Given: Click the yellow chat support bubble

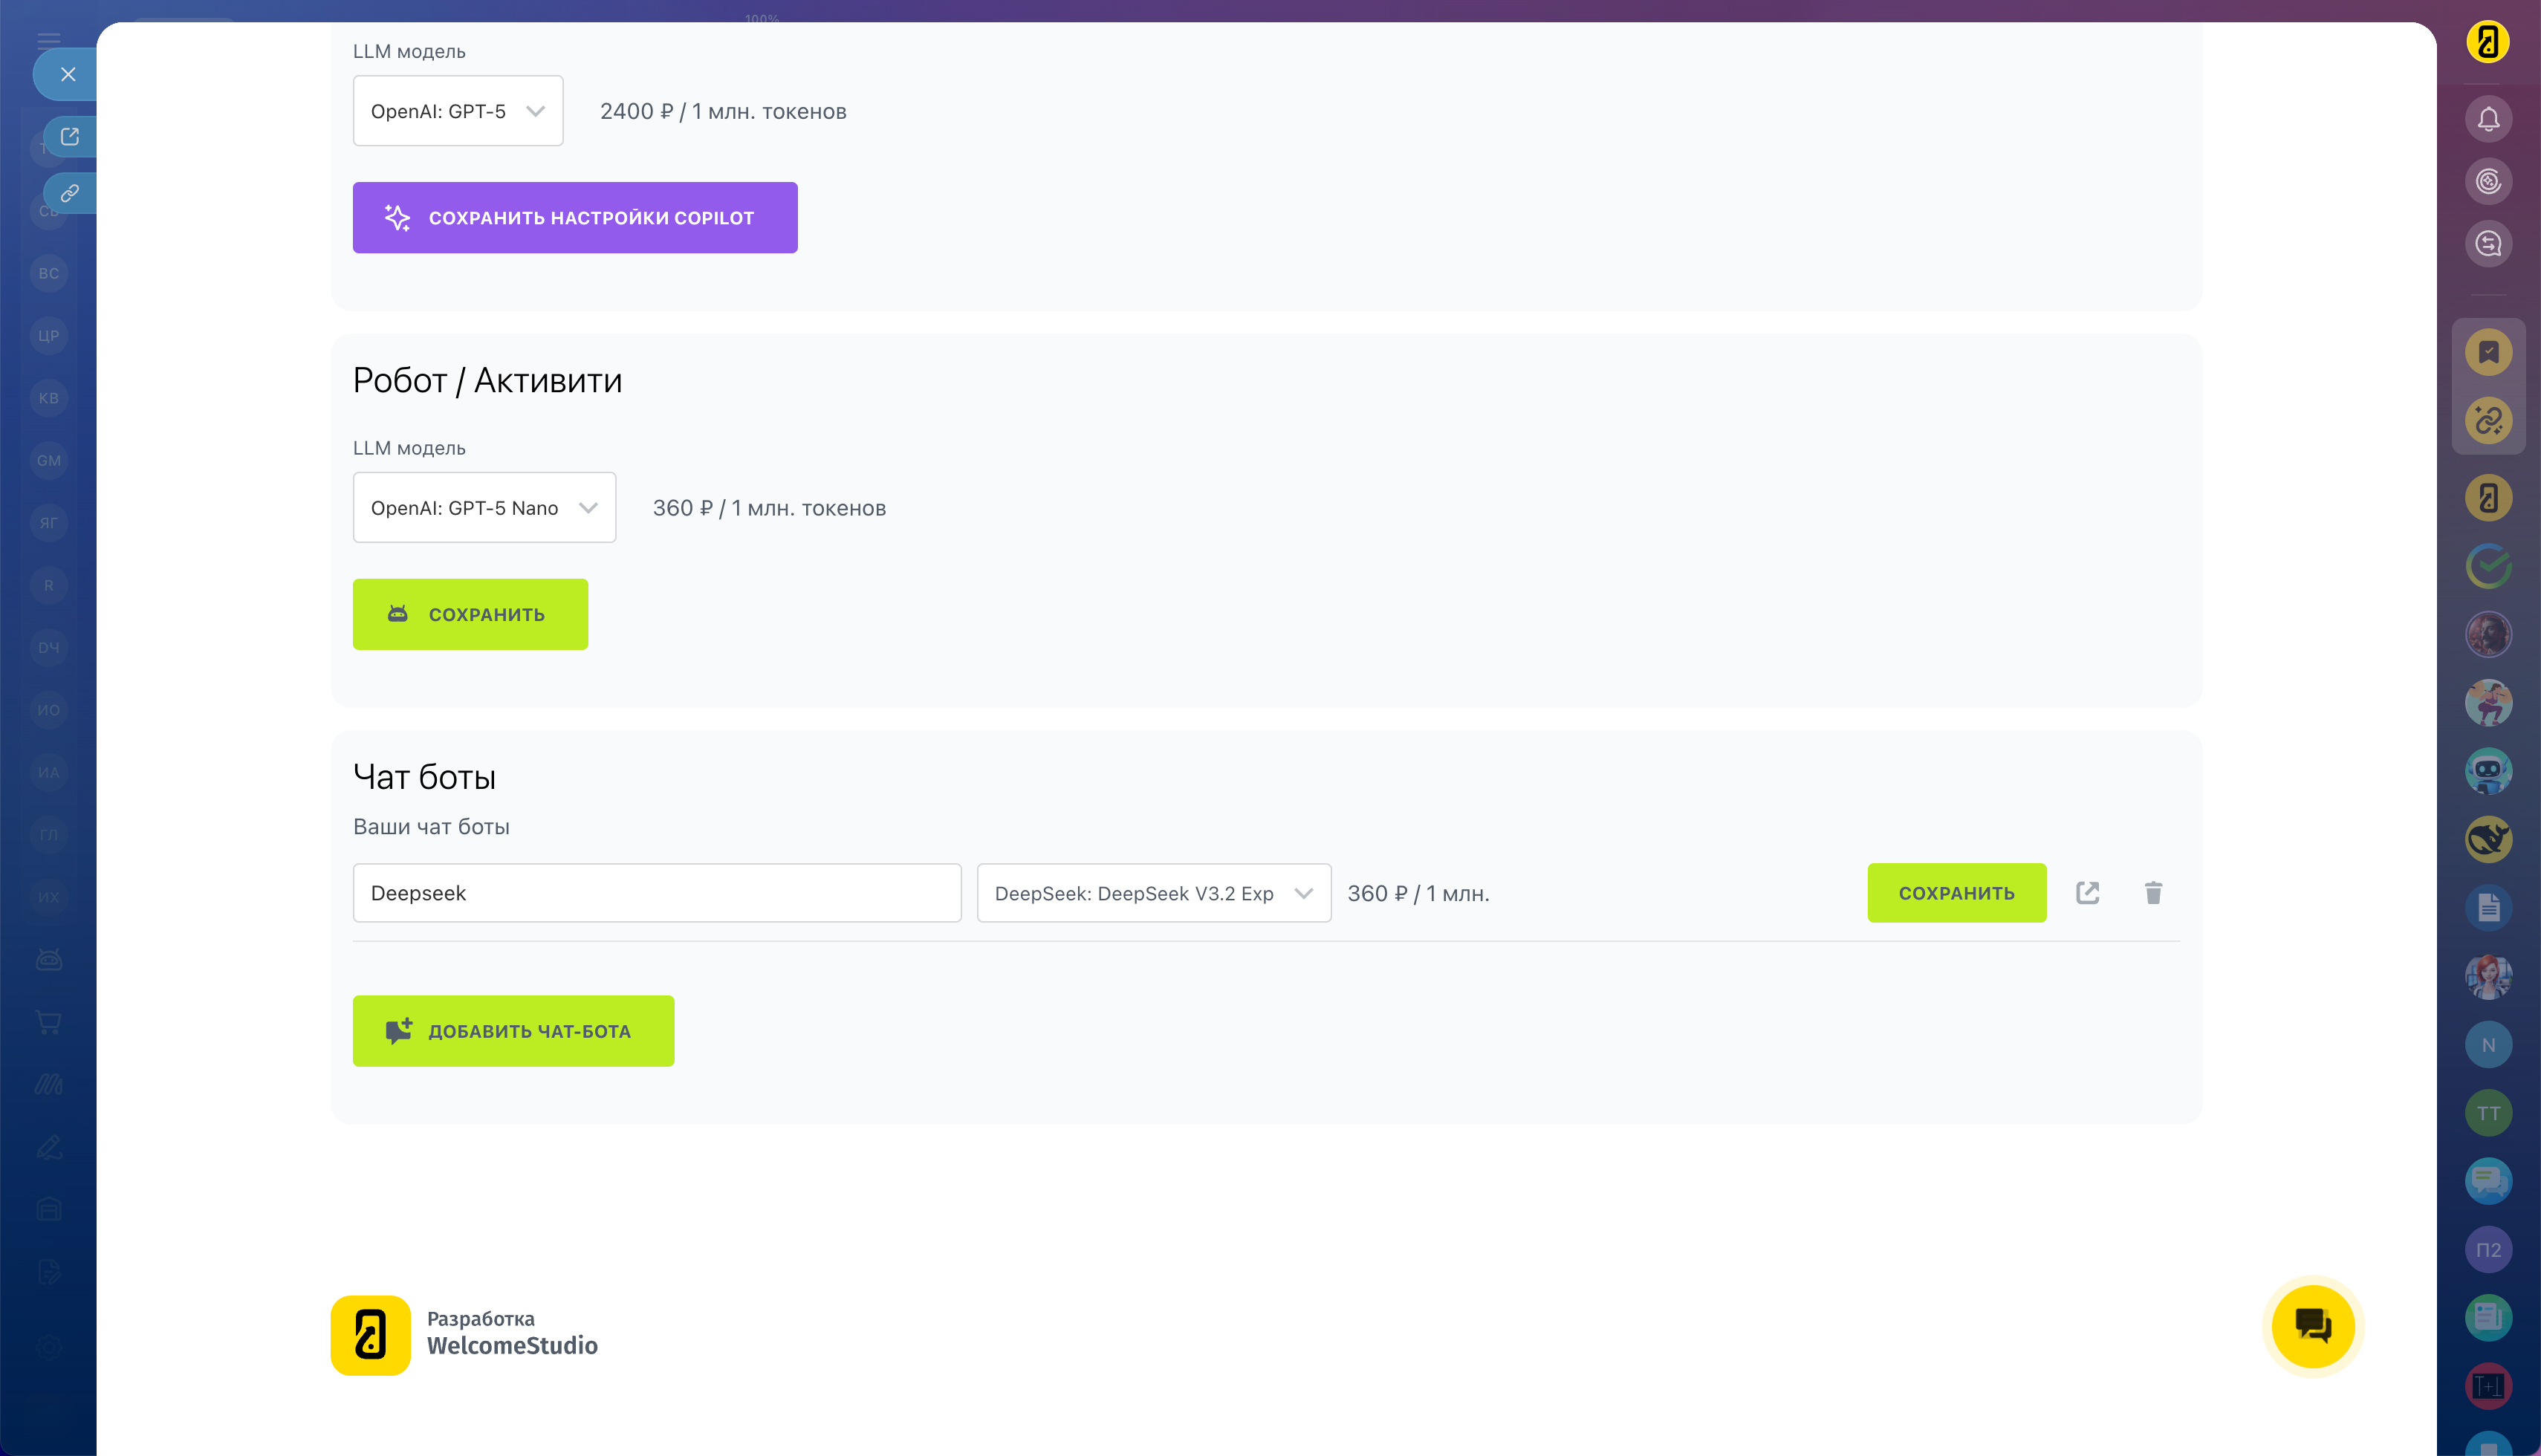Looking at the screenshot, I should pos(2312,1326).
